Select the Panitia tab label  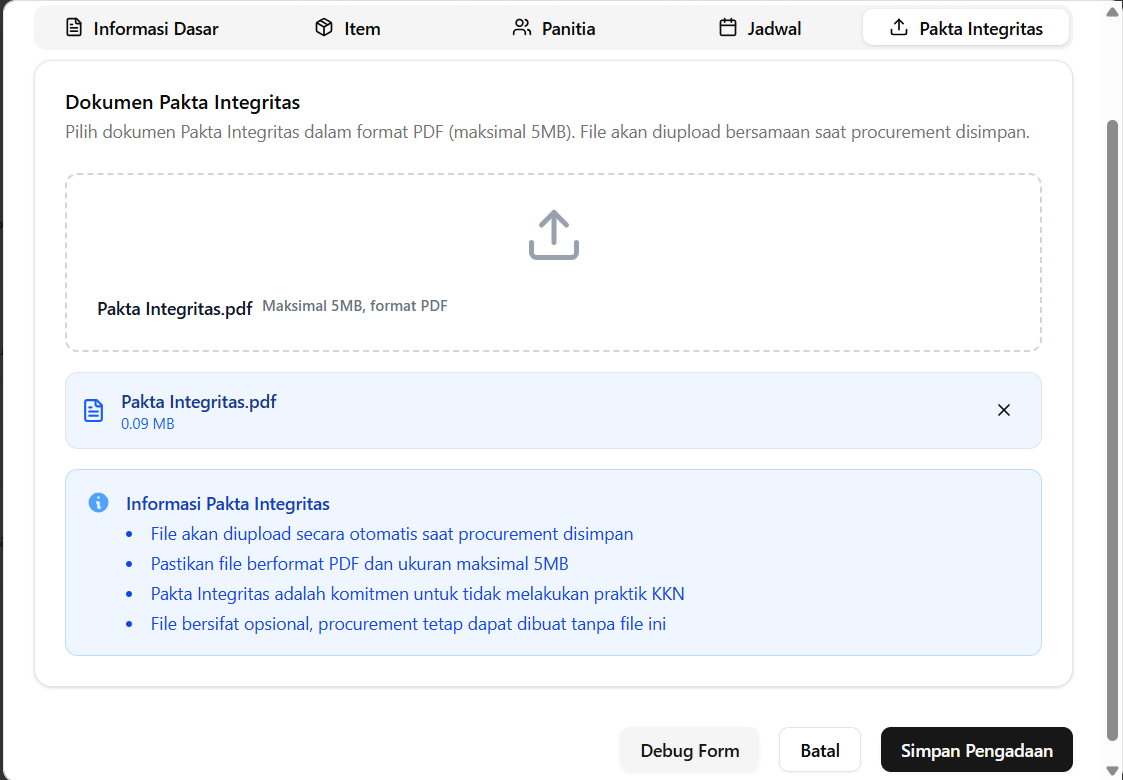568,29
